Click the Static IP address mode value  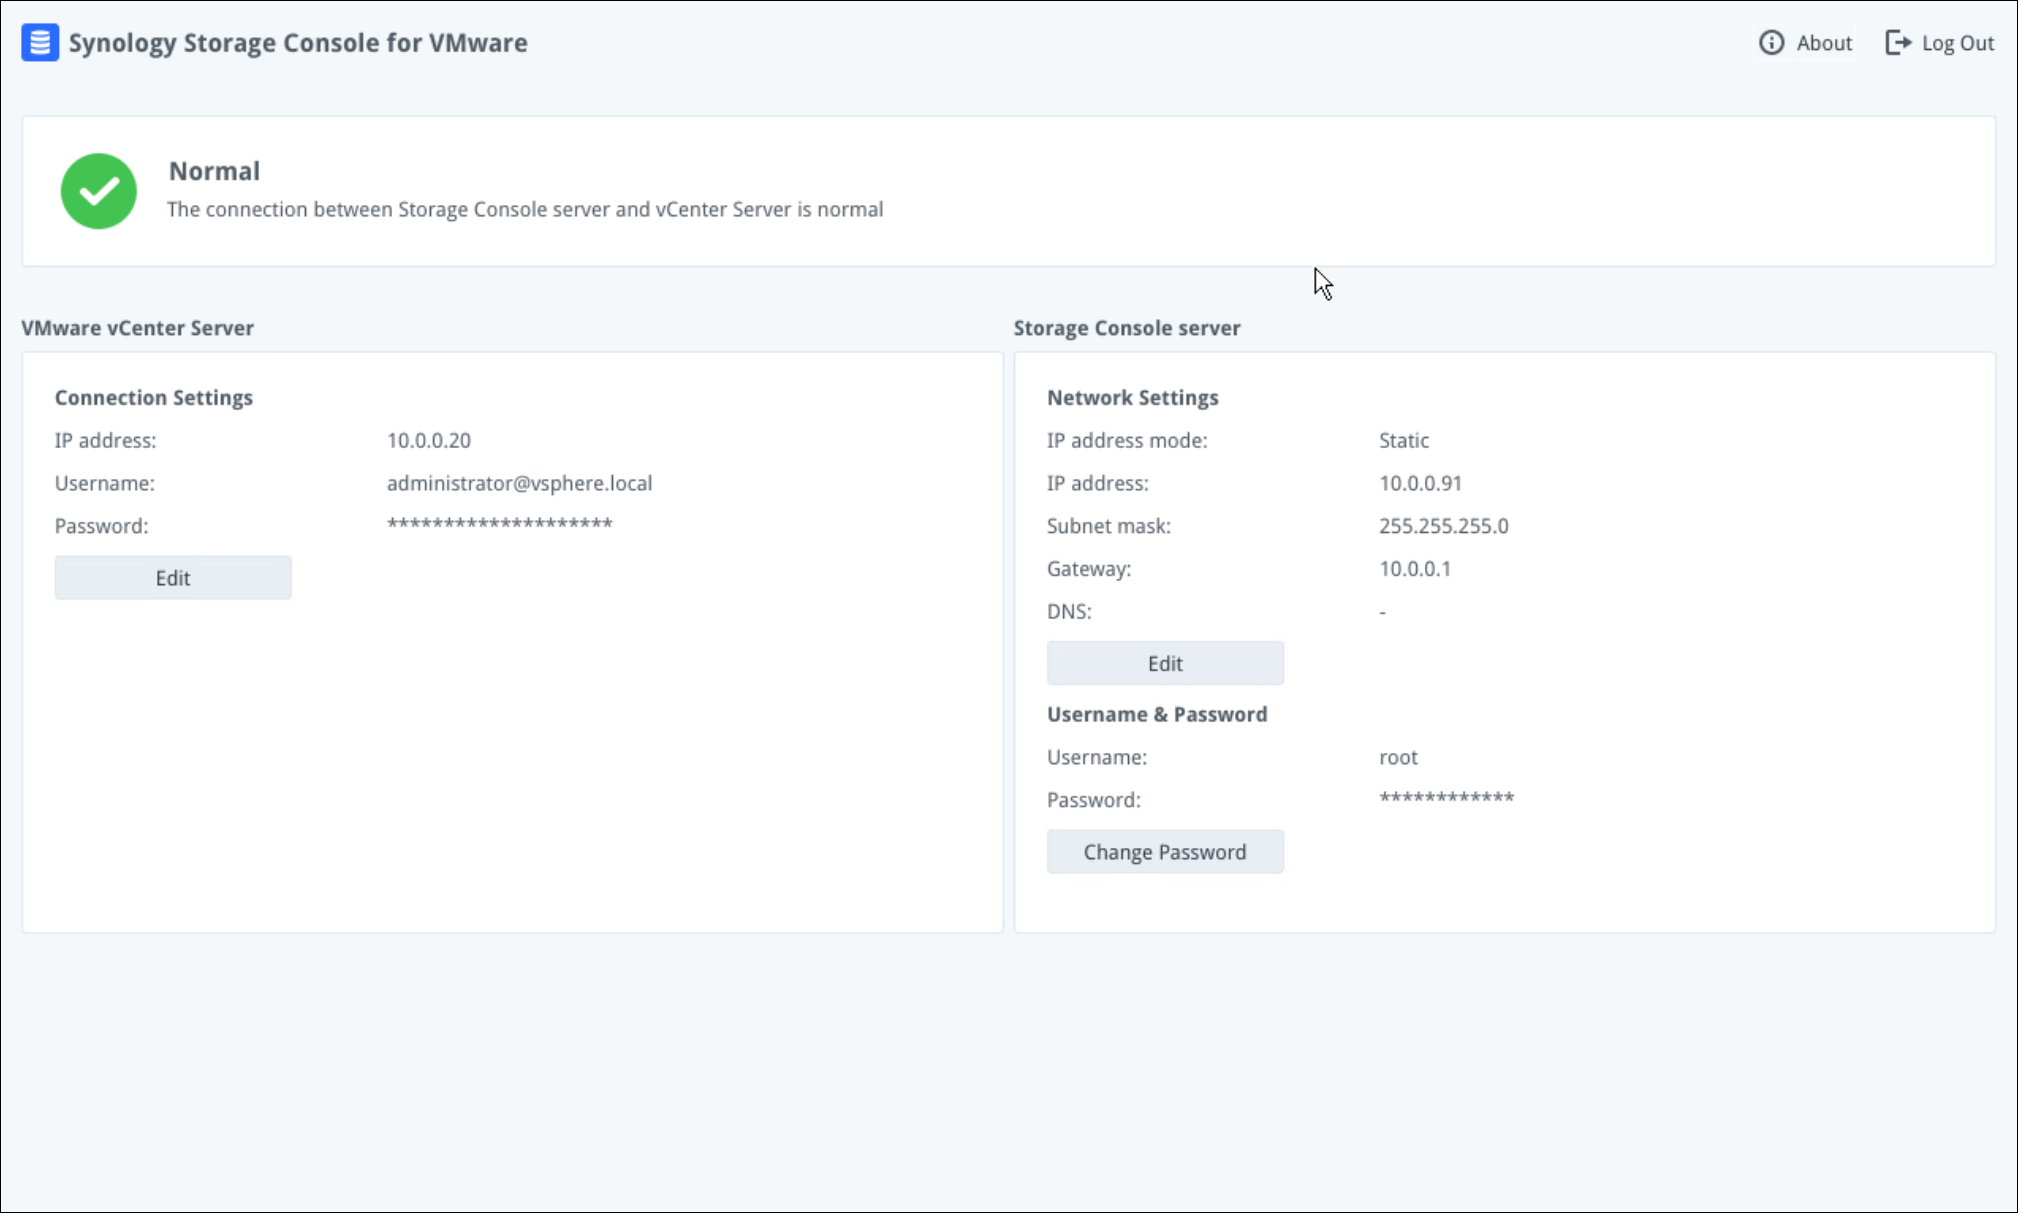1403,440
